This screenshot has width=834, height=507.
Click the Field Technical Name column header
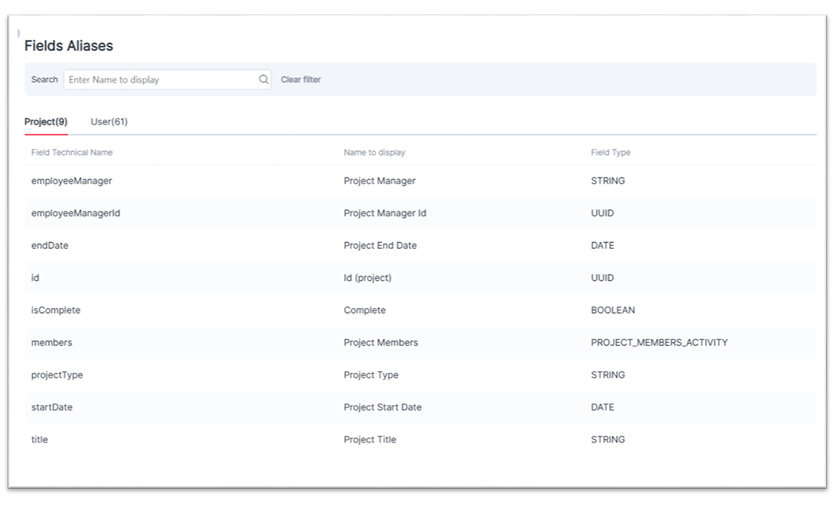click(x=72, y=153)
